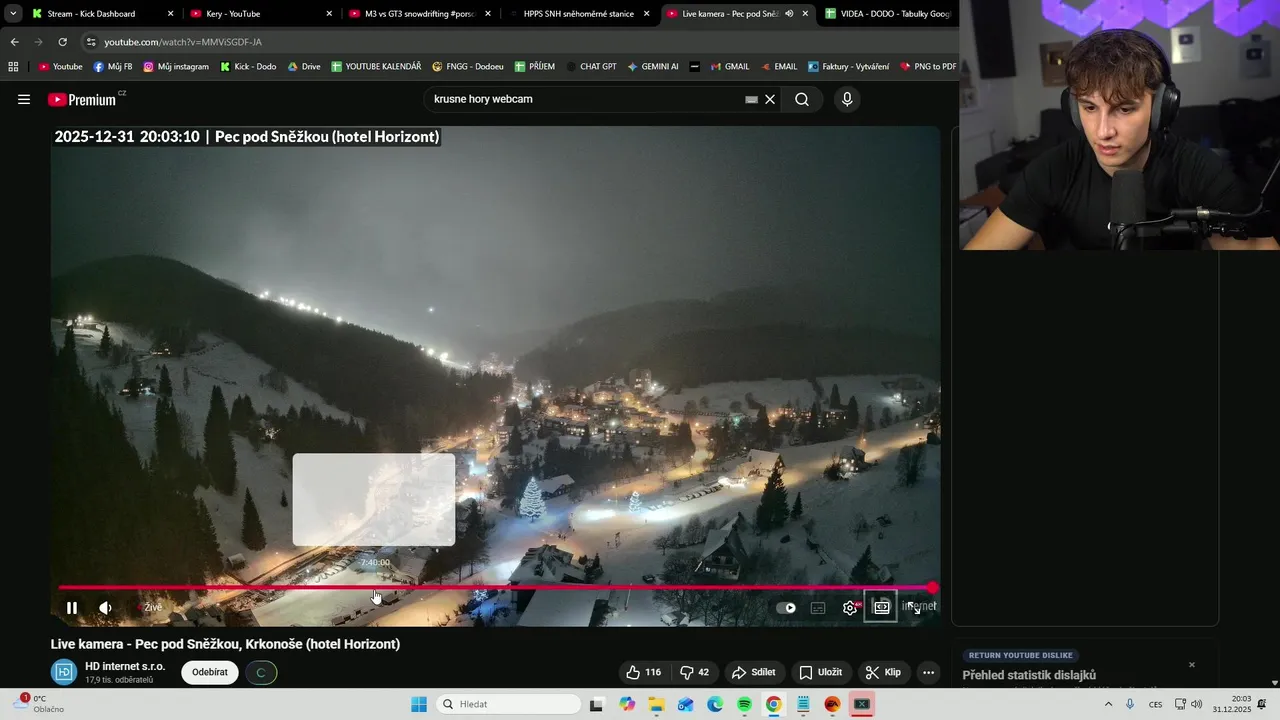Click the search magnifier button
Screen dimensions: 1280x720
point(802,99)
